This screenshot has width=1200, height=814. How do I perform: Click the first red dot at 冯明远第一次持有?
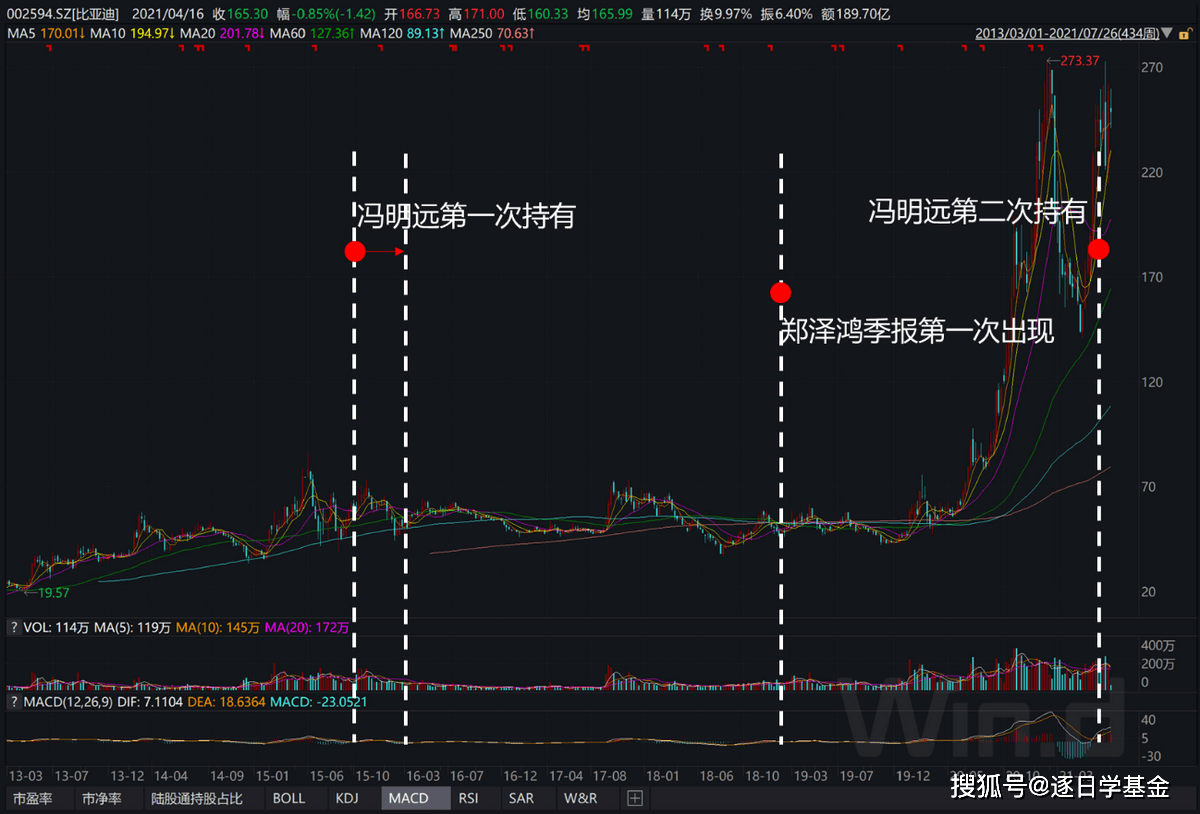click(355, 252)
